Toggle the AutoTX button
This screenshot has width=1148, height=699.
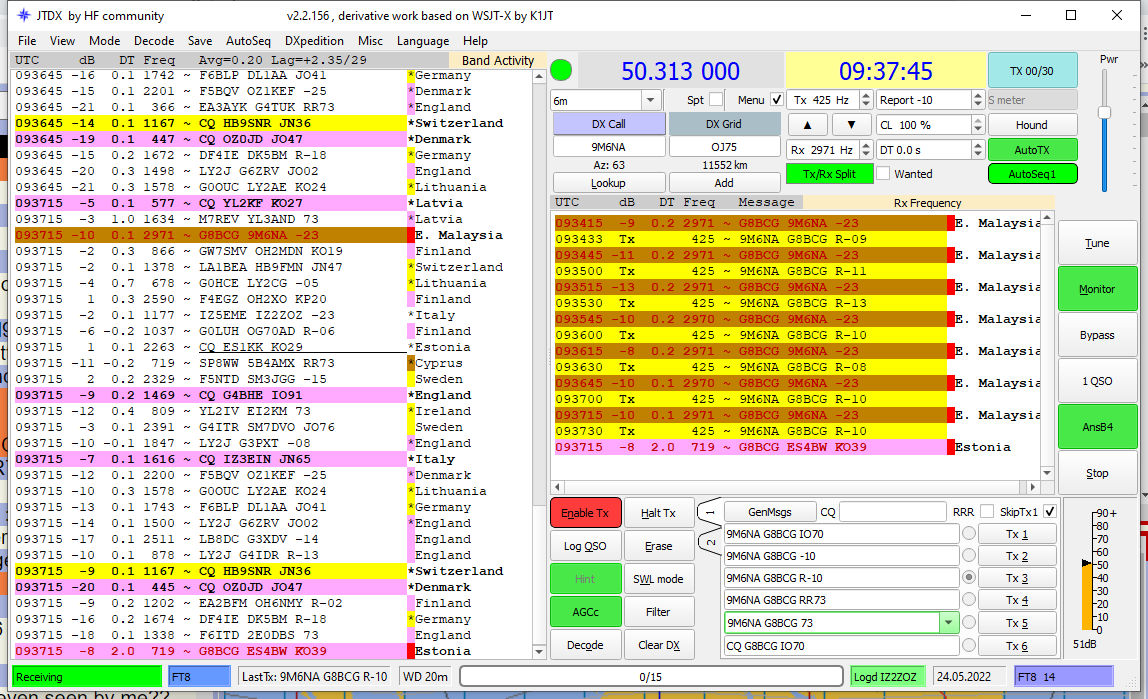[1032, 150]
